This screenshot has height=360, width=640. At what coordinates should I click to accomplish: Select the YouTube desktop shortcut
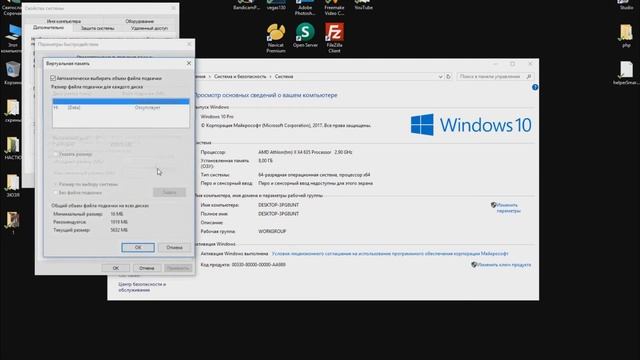[x=363, y=5]
